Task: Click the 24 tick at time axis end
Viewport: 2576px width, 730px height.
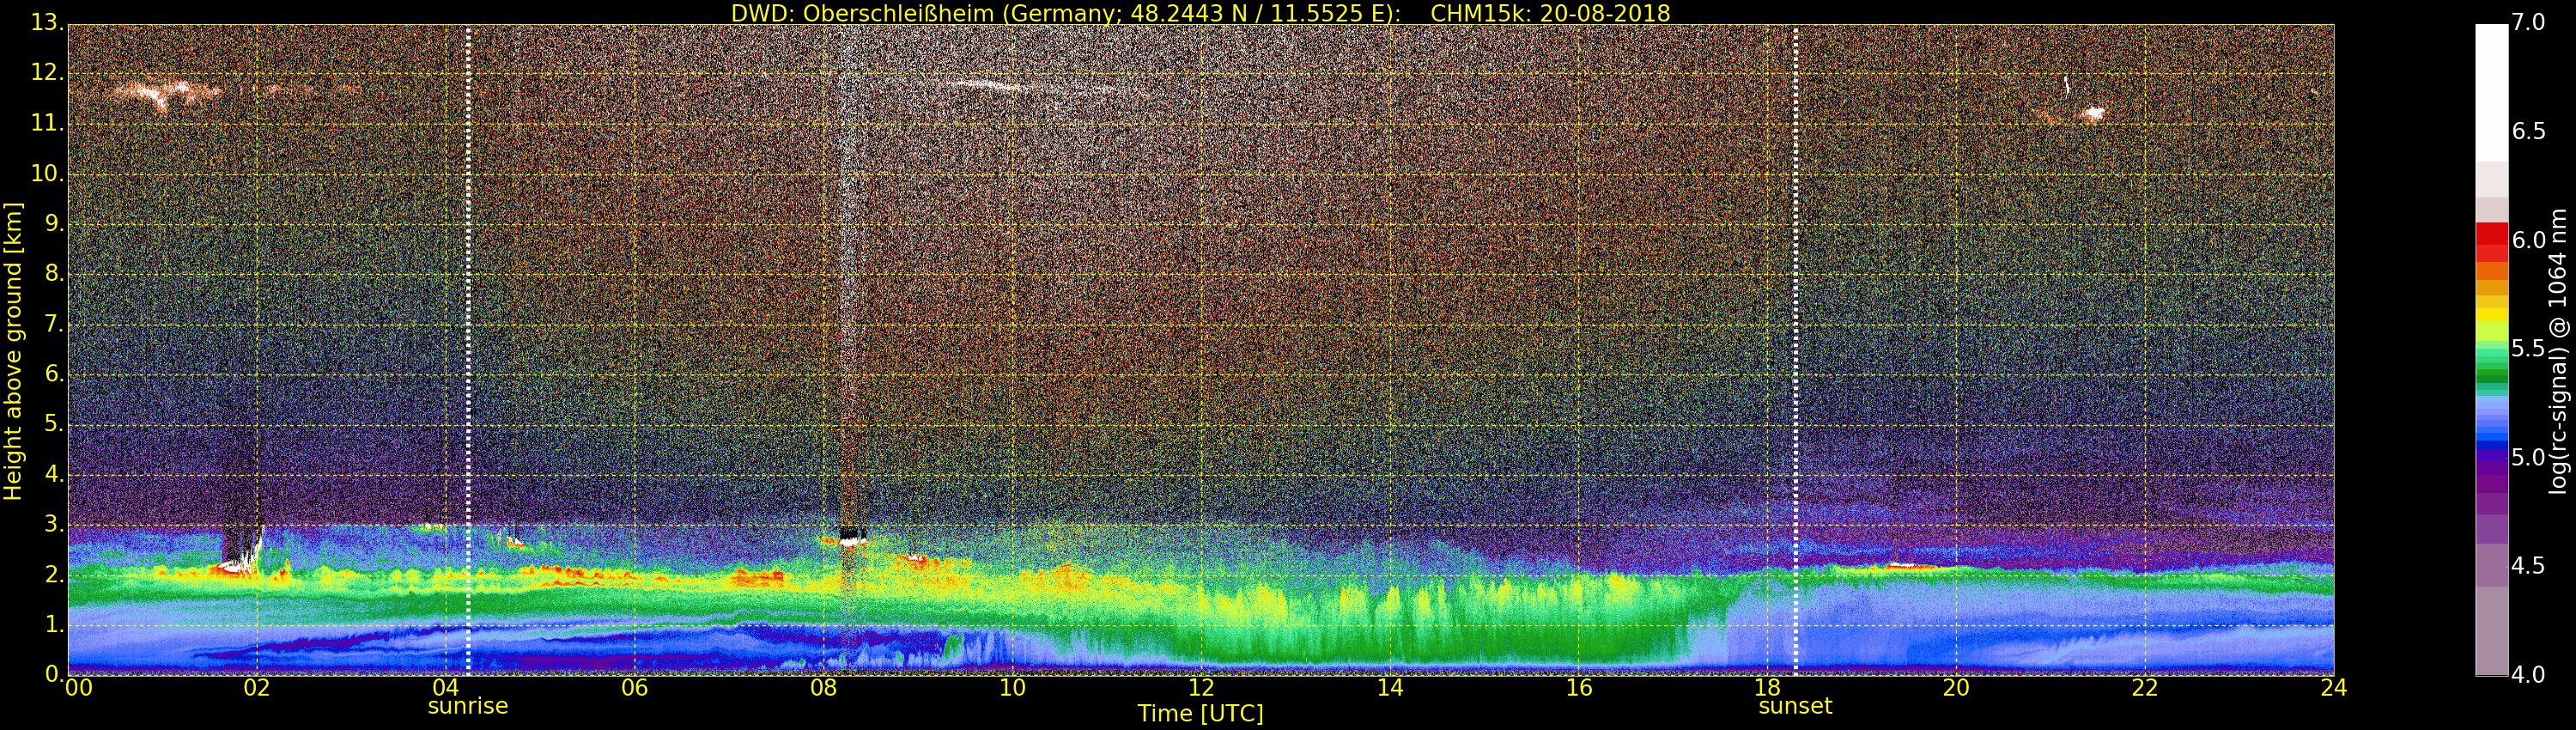Action: pos(2333,688)
